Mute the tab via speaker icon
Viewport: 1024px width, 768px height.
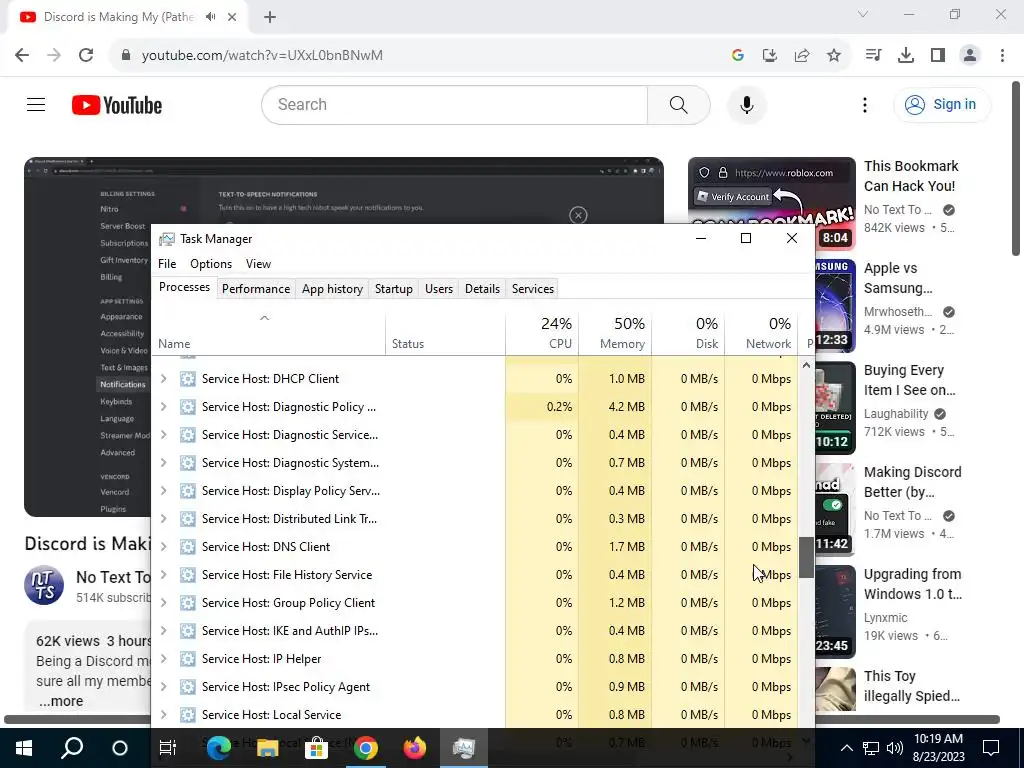pos(210,17)
